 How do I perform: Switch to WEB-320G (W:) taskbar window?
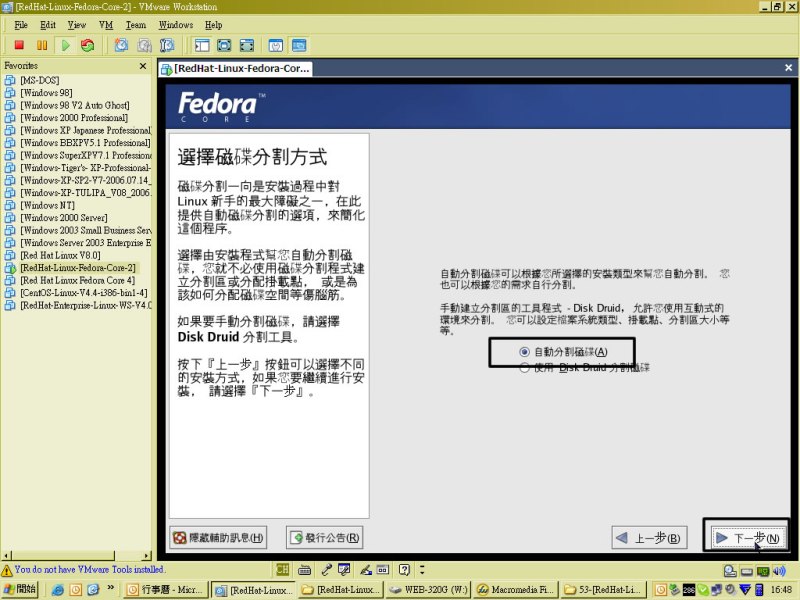[x=429, y=590]
